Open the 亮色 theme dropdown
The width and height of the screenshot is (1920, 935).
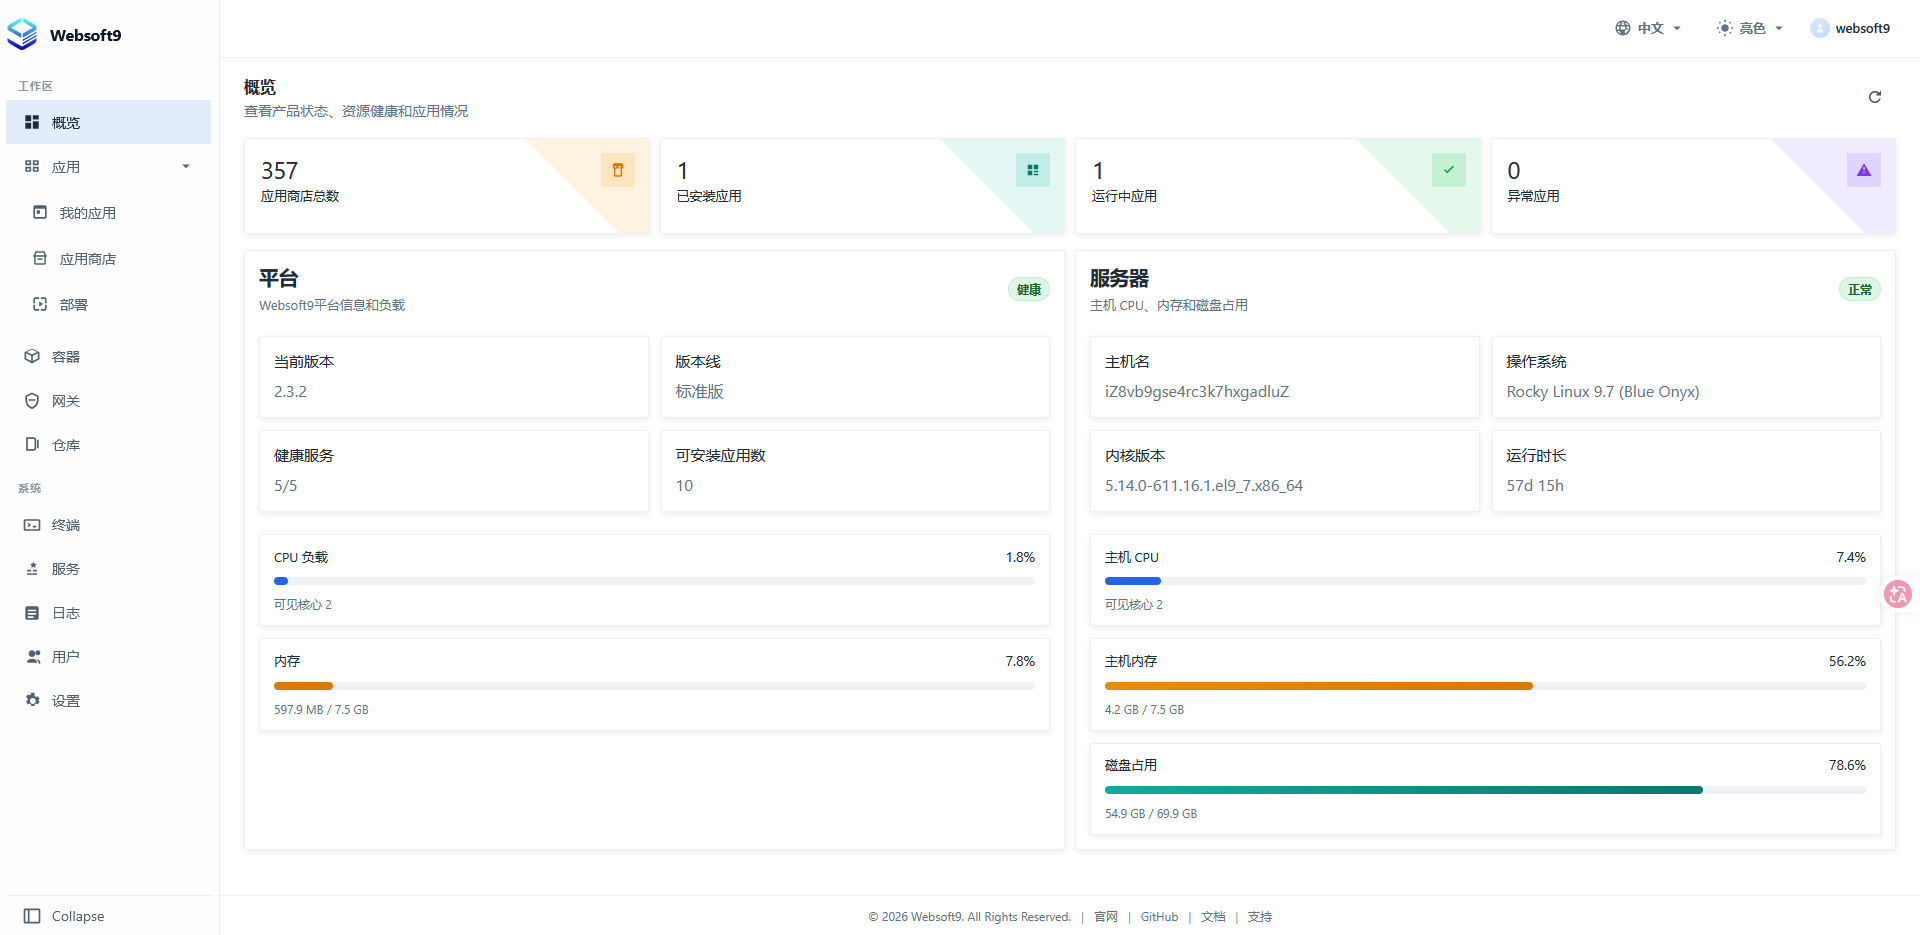(x=1750, y=28)
